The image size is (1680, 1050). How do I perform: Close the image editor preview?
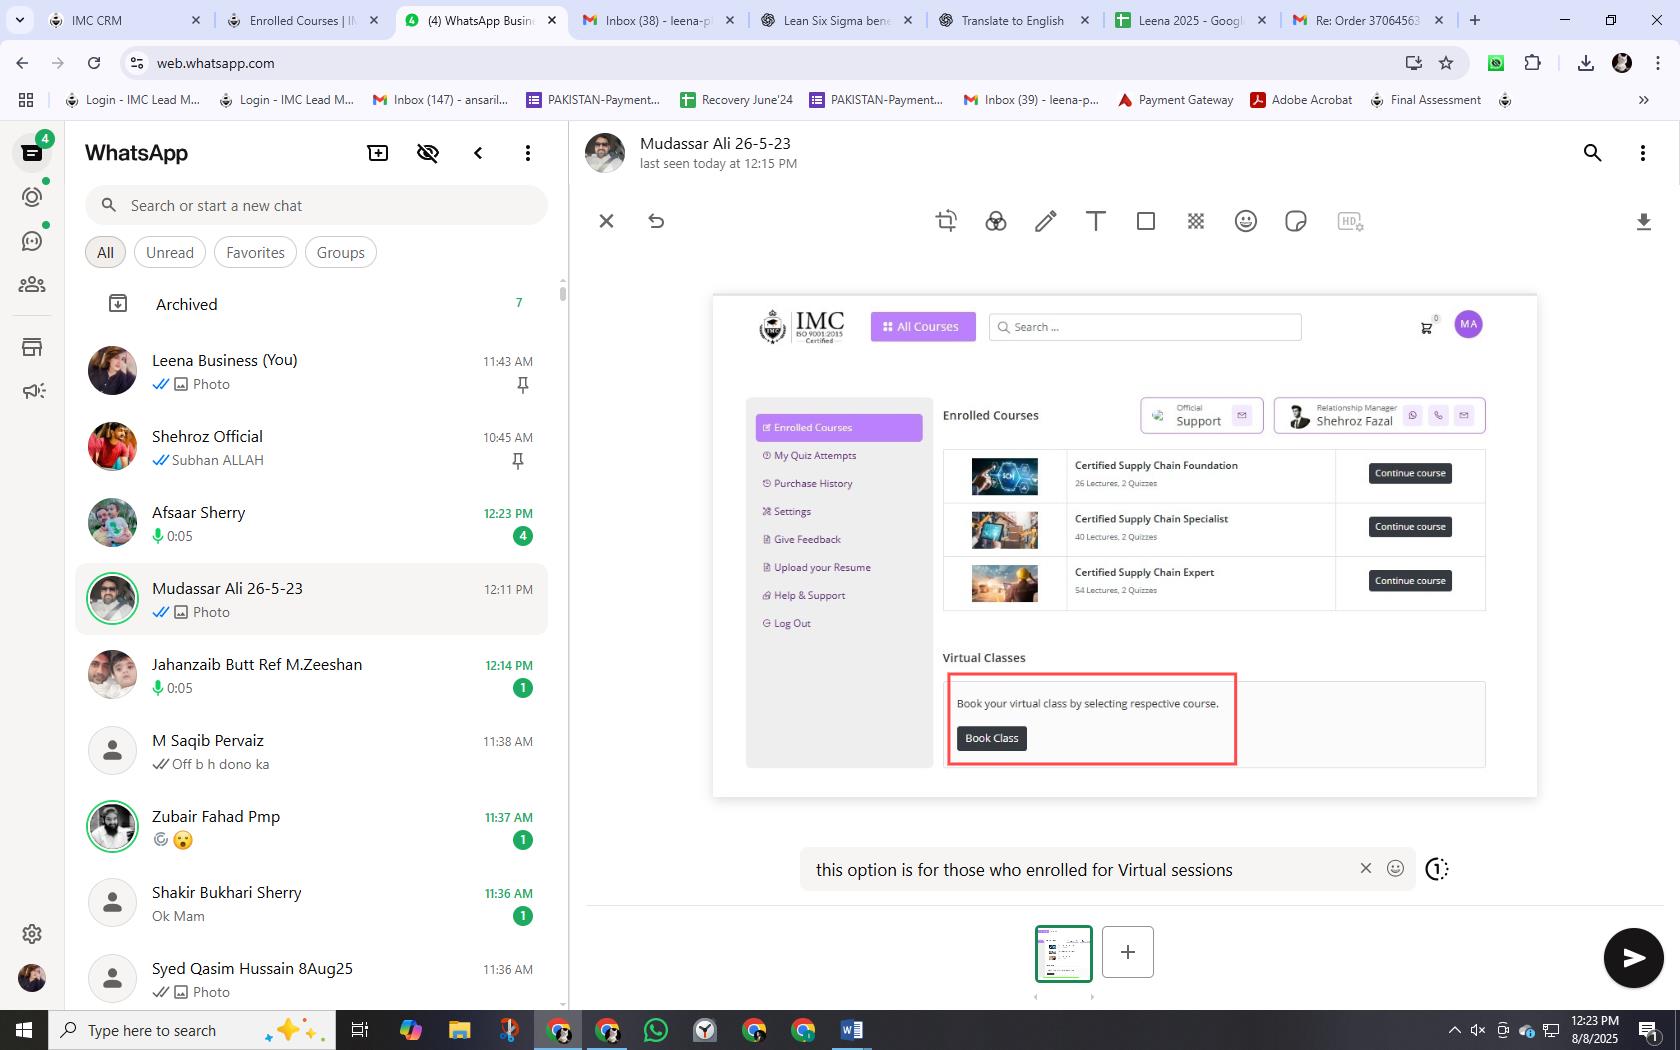coord(606,221)
